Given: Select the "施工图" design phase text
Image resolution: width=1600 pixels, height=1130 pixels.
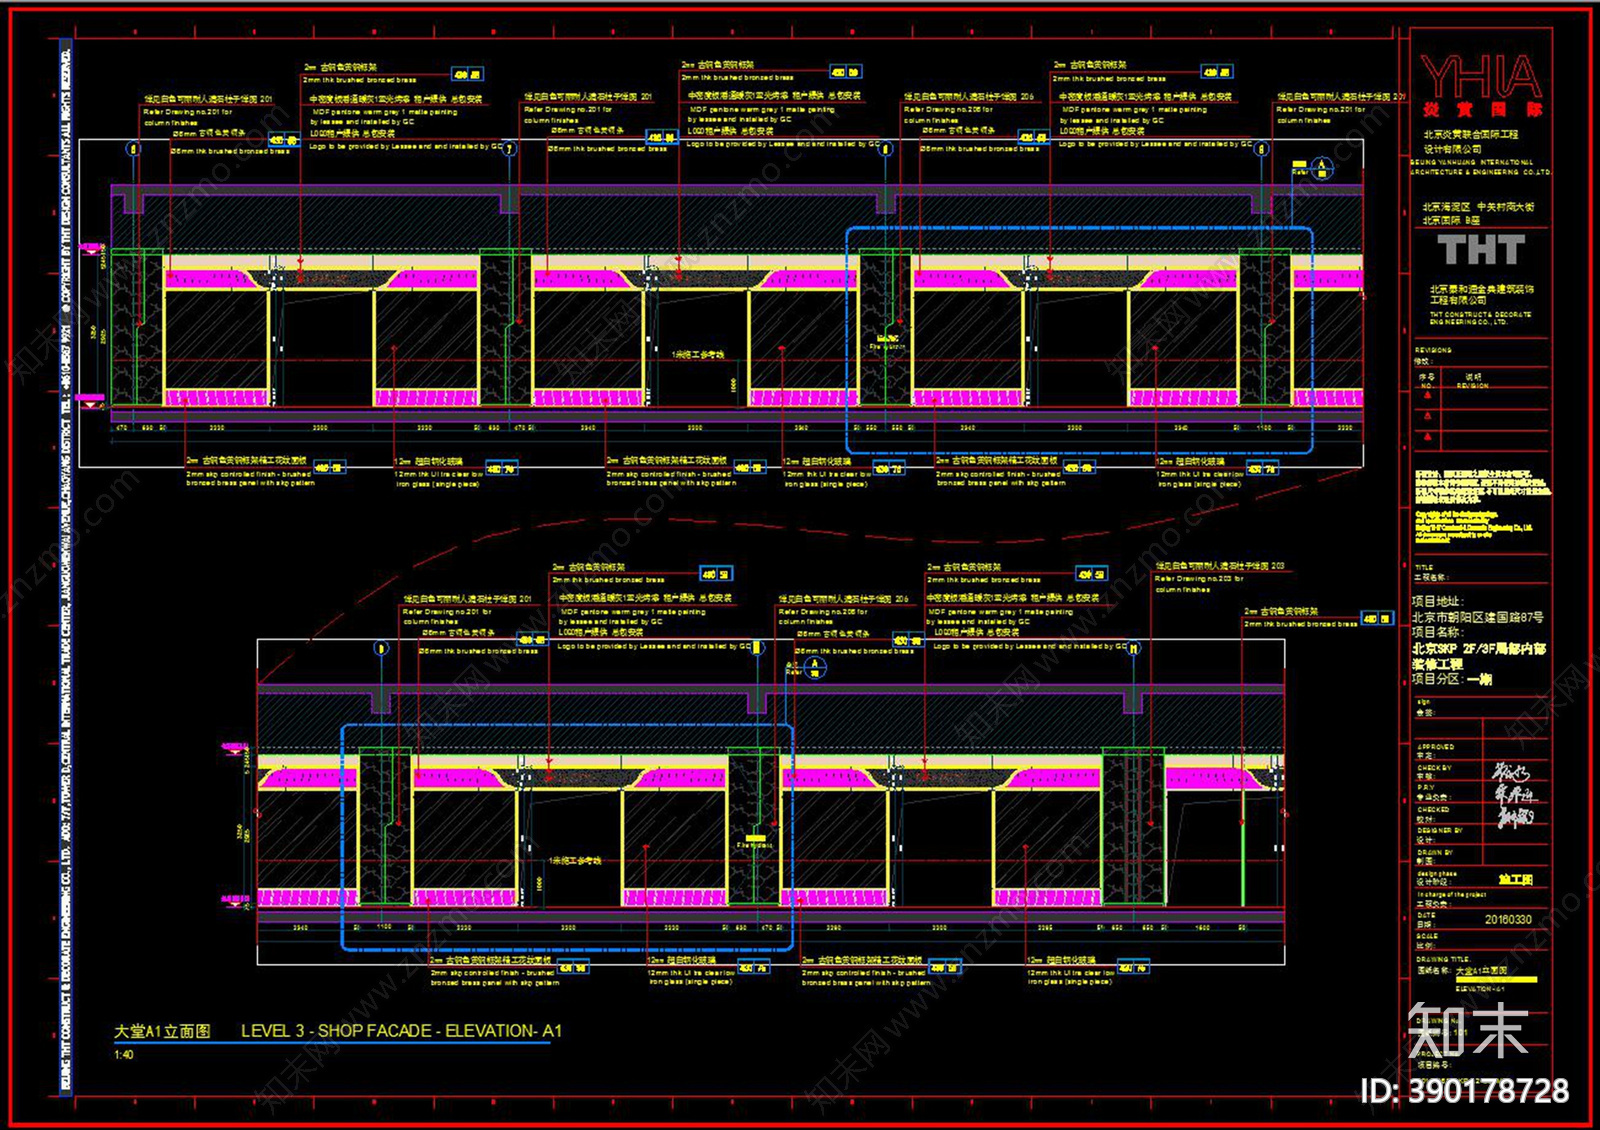Looking at the screenshot, I should tap(1516, 879).
